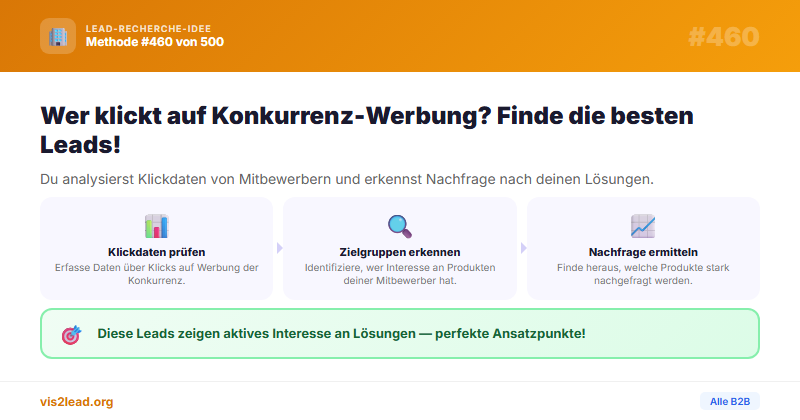Click description Erfasse Daten über Klicks
The image size is (800, 420).
(157, 274)
